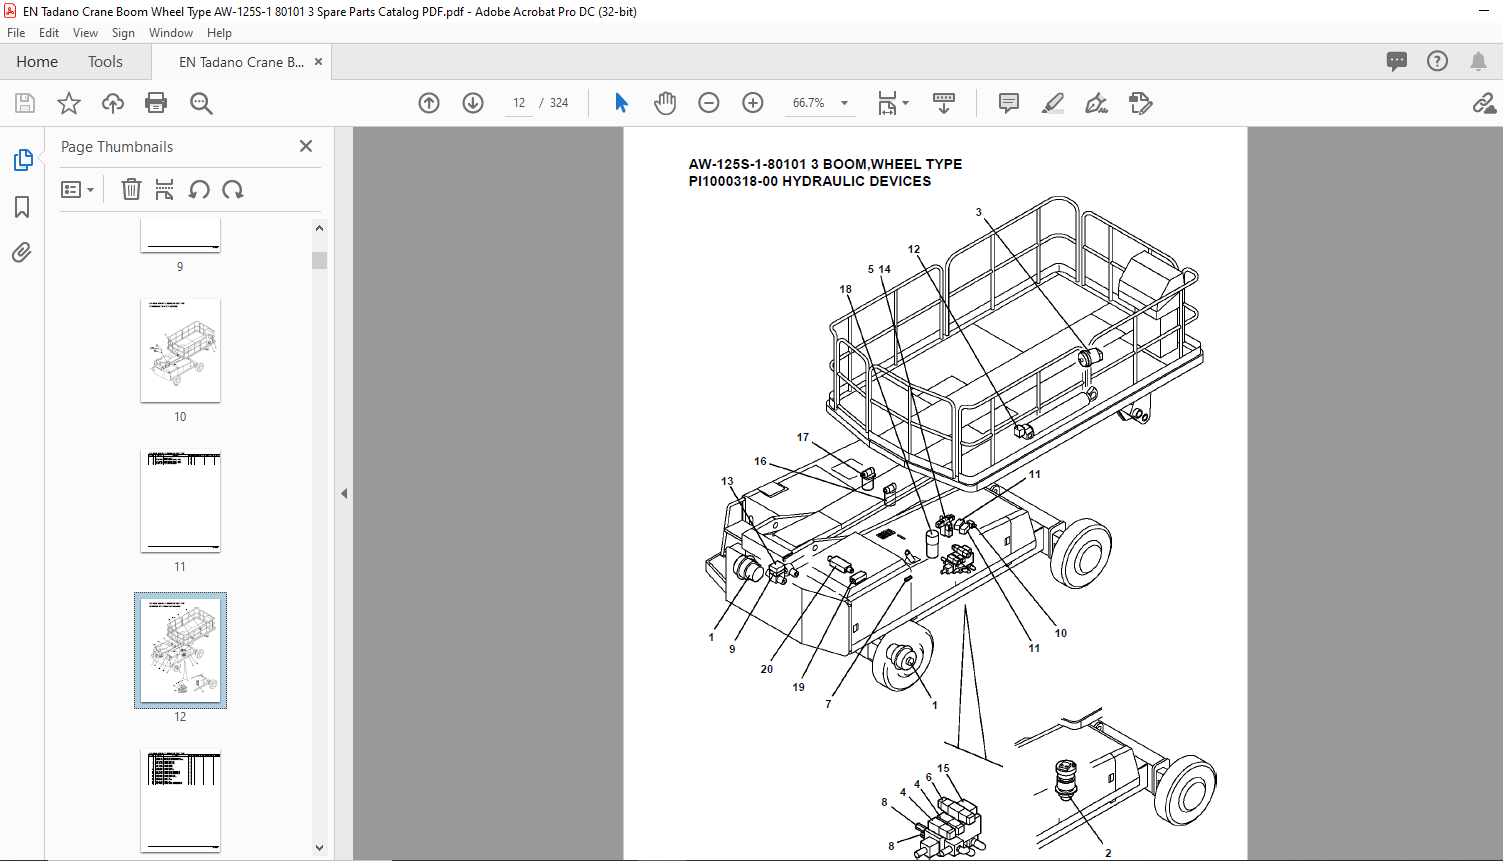Select page 12 thumbnail

[x=180, y=650]
